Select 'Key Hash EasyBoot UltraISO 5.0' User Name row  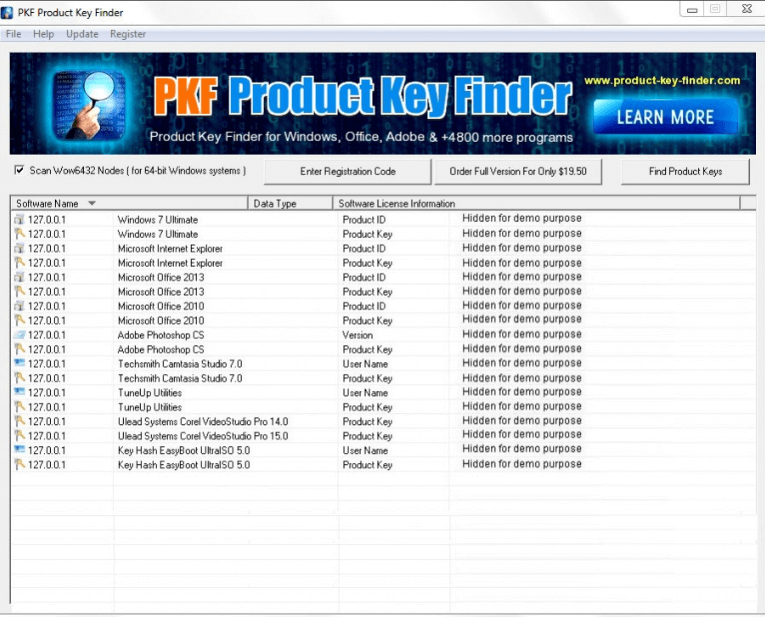coord(184,450)
